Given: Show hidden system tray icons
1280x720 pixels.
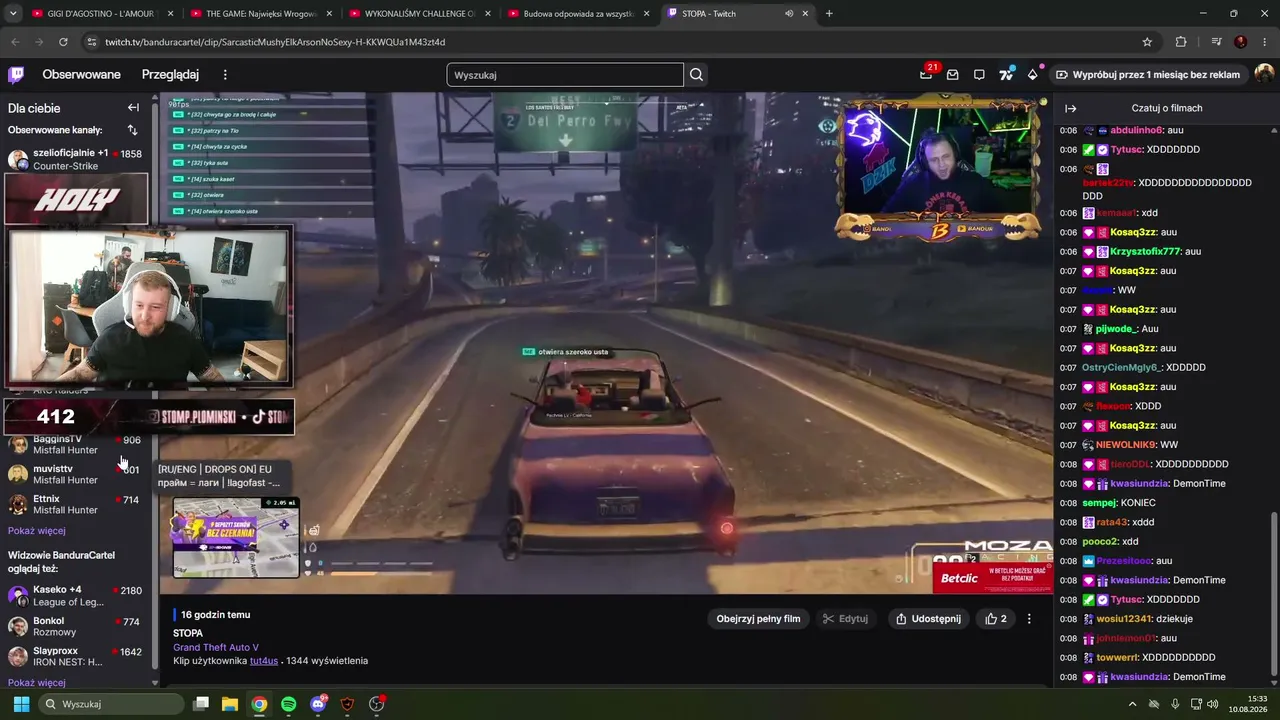Looking at the screenshot, I should point(1134,704).
